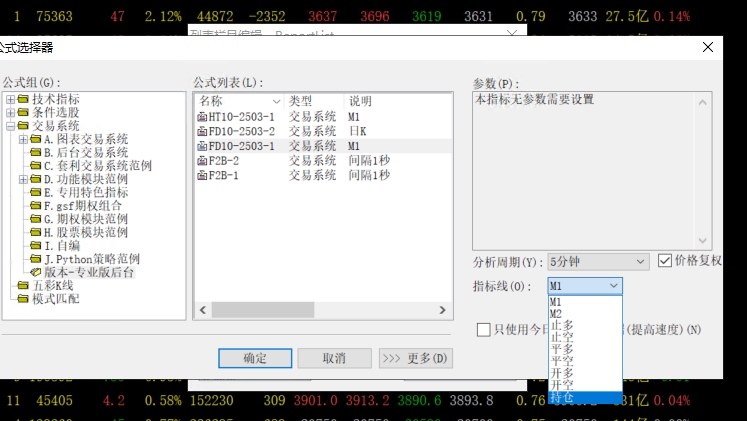Click the formula list left scroll arrow

click(202, 310)
